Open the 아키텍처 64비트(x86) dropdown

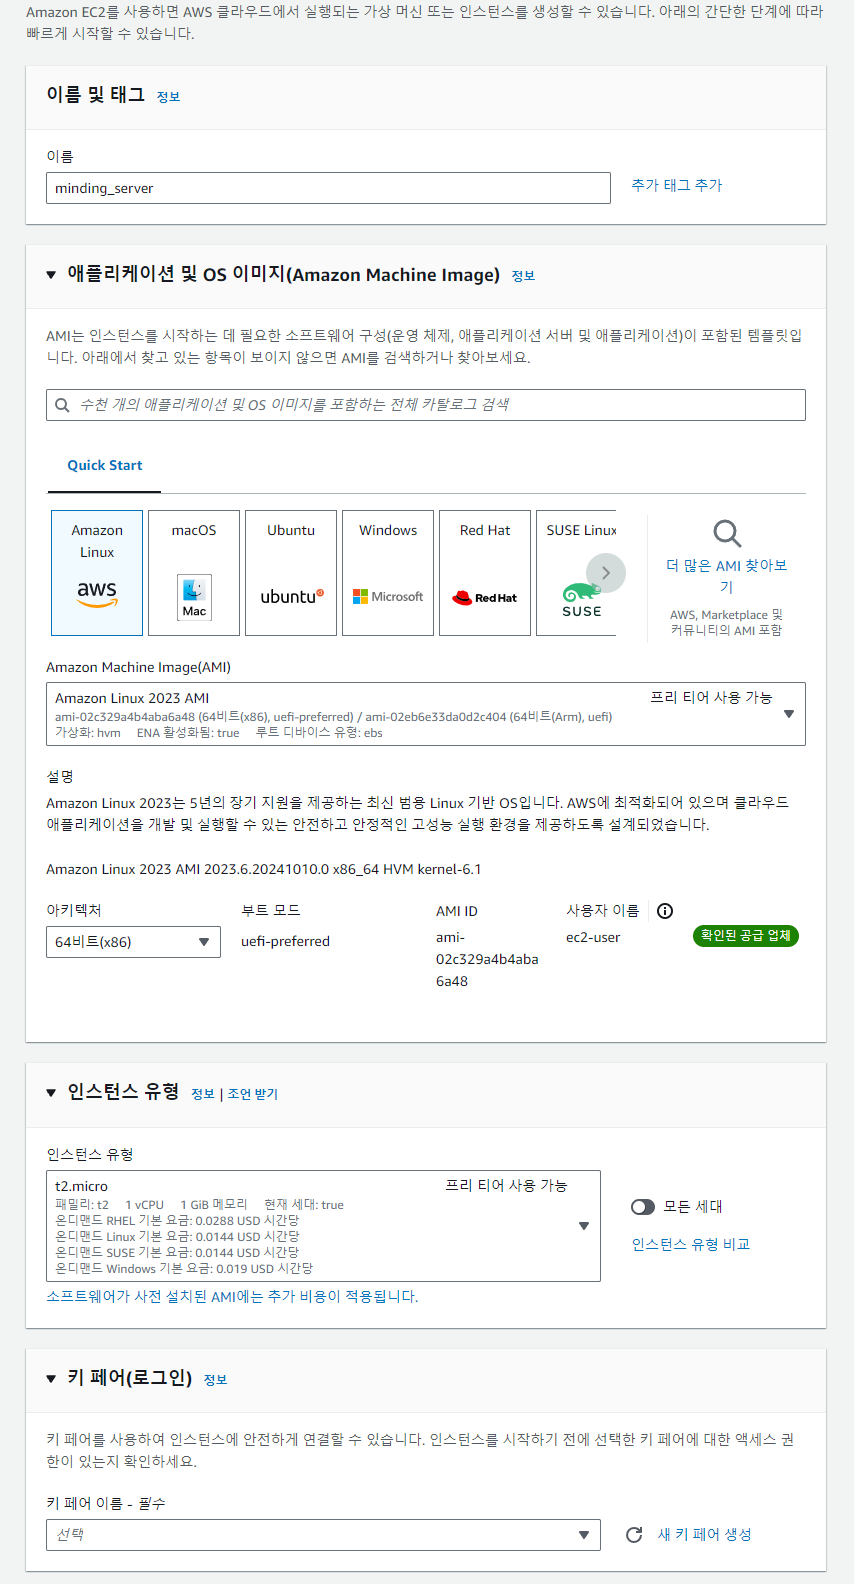(133, 942)
